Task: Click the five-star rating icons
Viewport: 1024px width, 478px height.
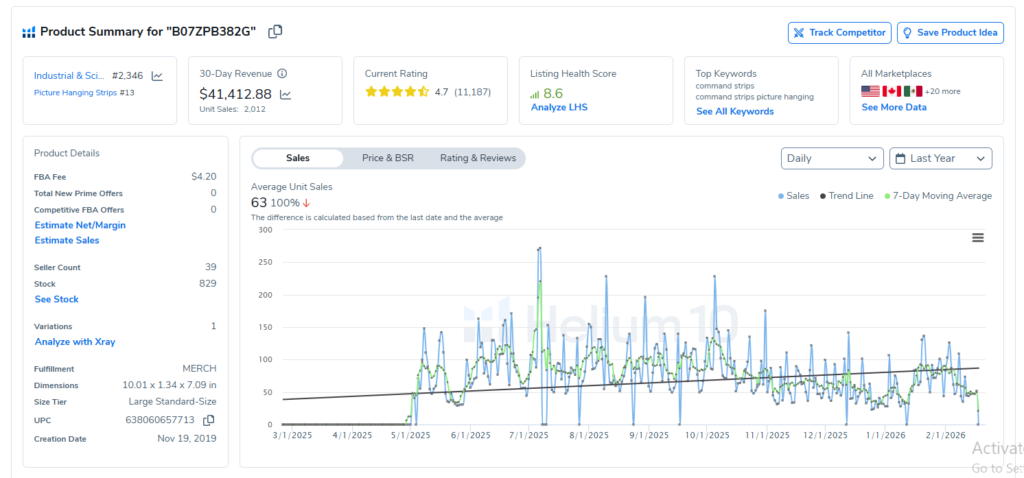Action: [397, 92]
